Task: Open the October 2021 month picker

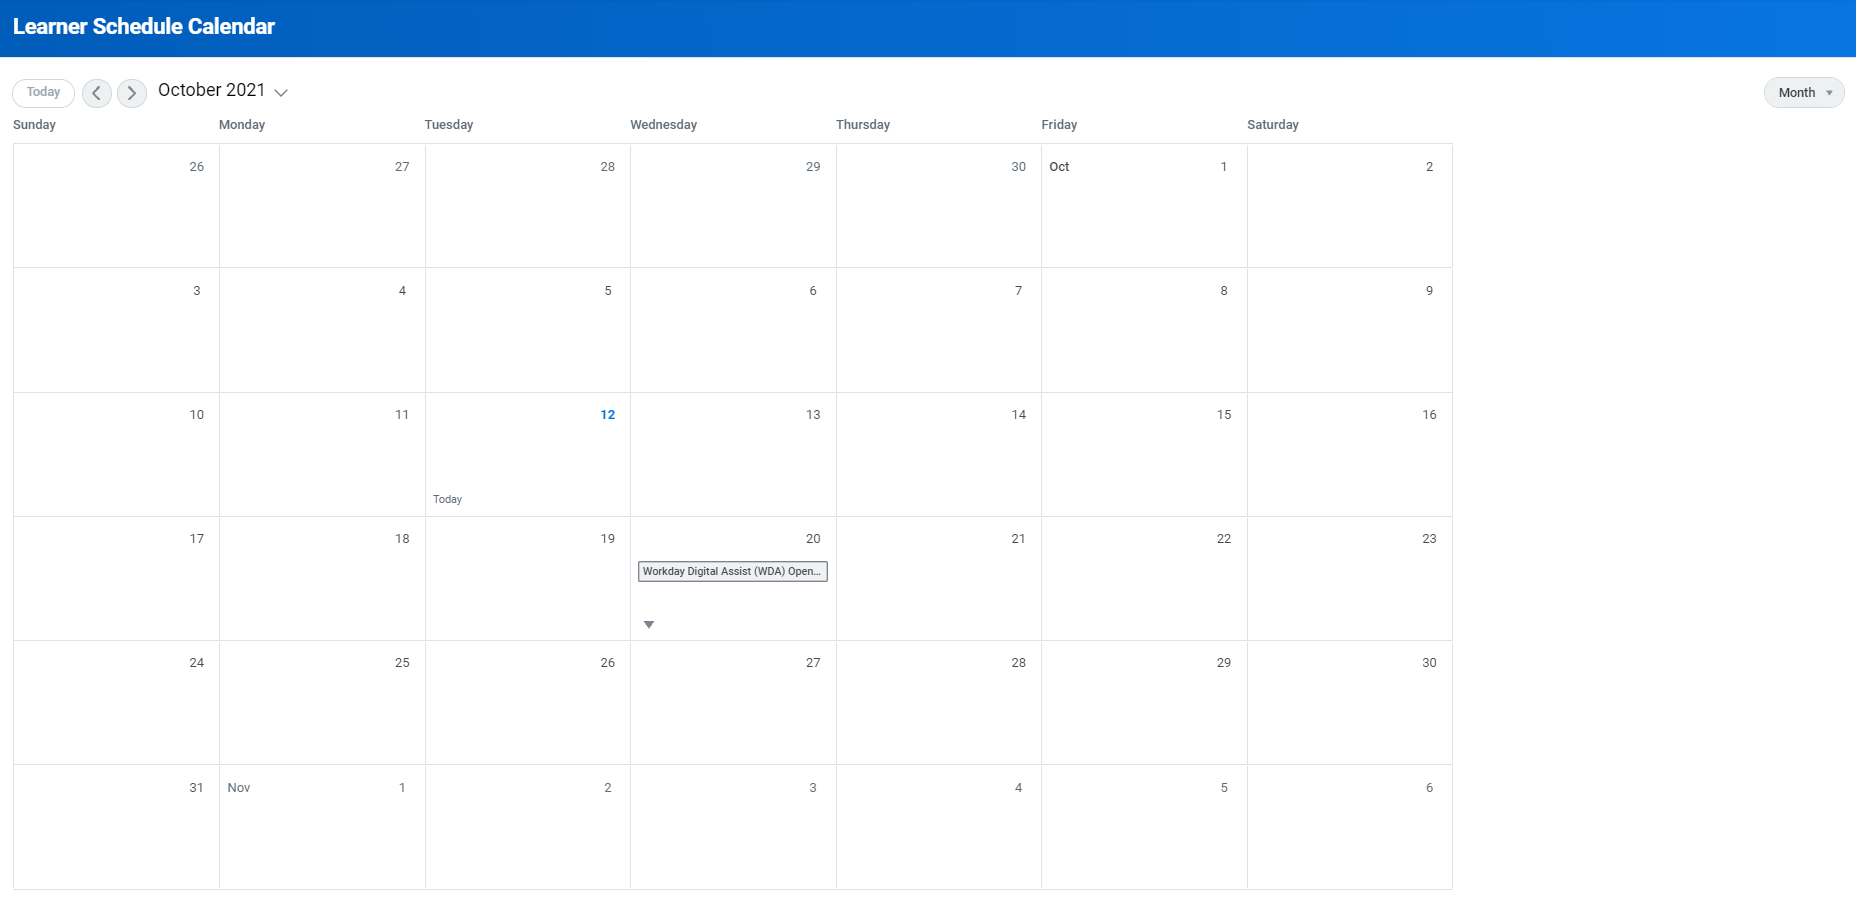Action: (223, 91)
